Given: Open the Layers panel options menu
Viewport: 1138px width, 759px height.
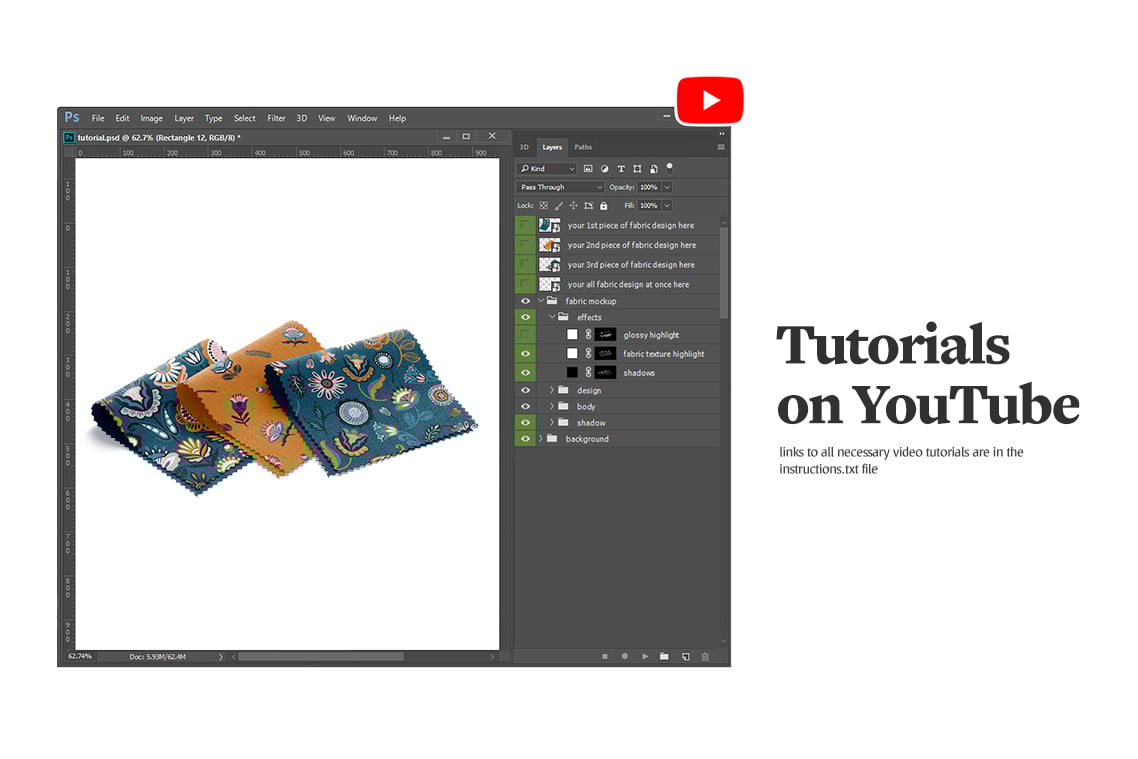Looking at the screenshot, I should pos(721,147).
